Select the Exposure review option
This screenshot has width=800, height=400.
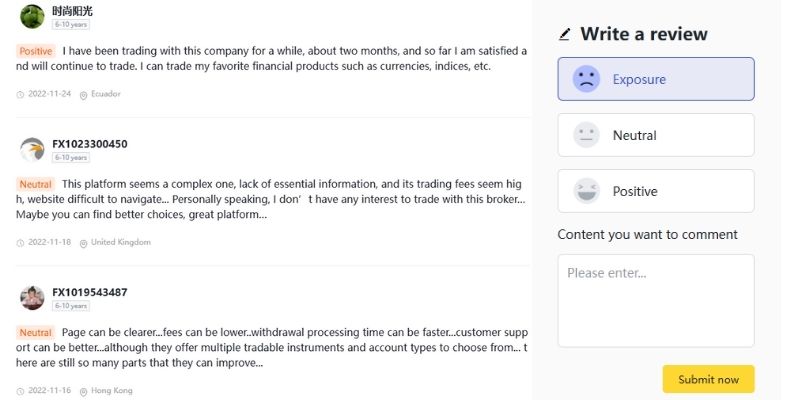click(x=656, y=79)
